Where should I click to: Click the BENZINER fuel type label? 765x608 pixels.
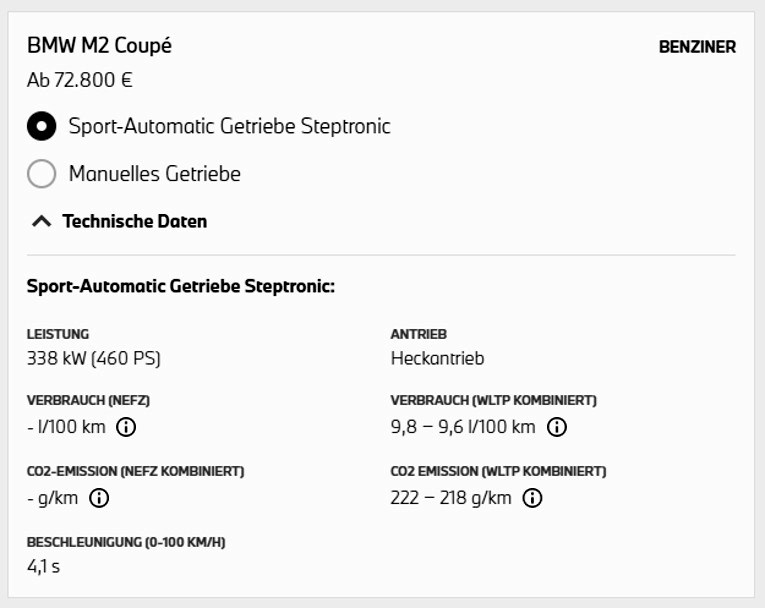[x=697, y=47]
